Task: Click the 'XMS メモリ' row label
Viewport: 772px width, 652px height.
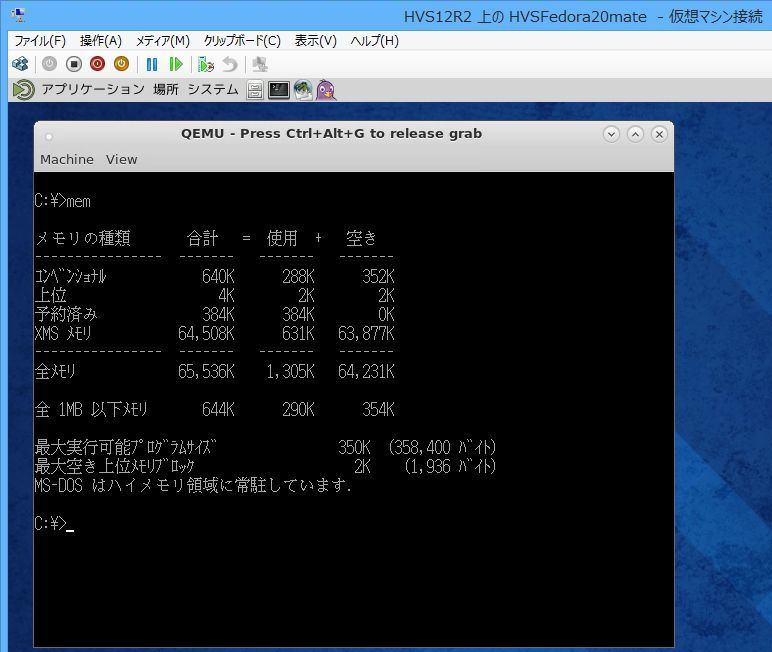Action: [63, 333]
